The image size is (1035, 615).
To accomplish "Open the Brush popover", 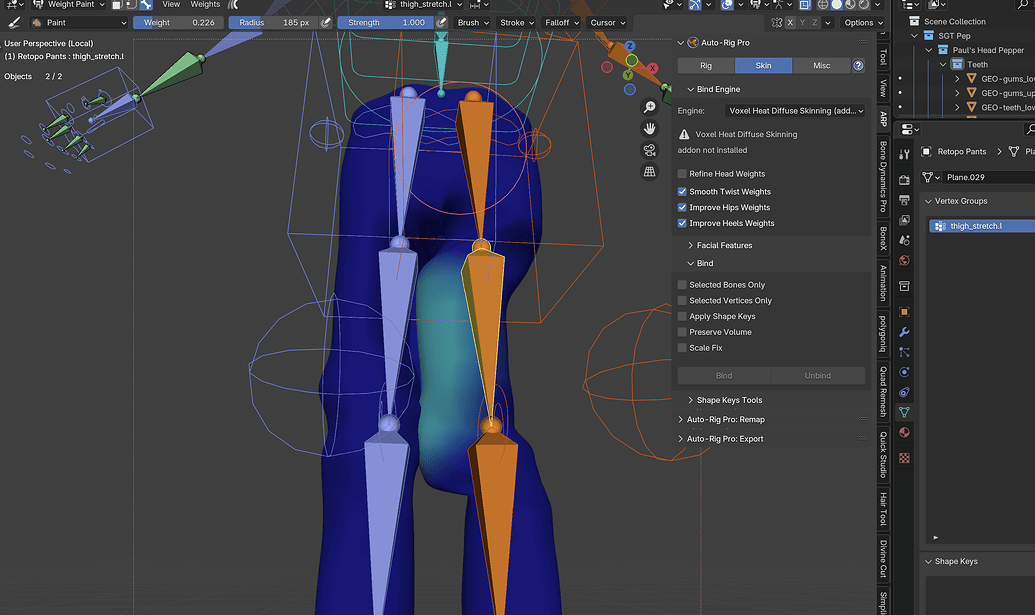I will click(473, 22).
